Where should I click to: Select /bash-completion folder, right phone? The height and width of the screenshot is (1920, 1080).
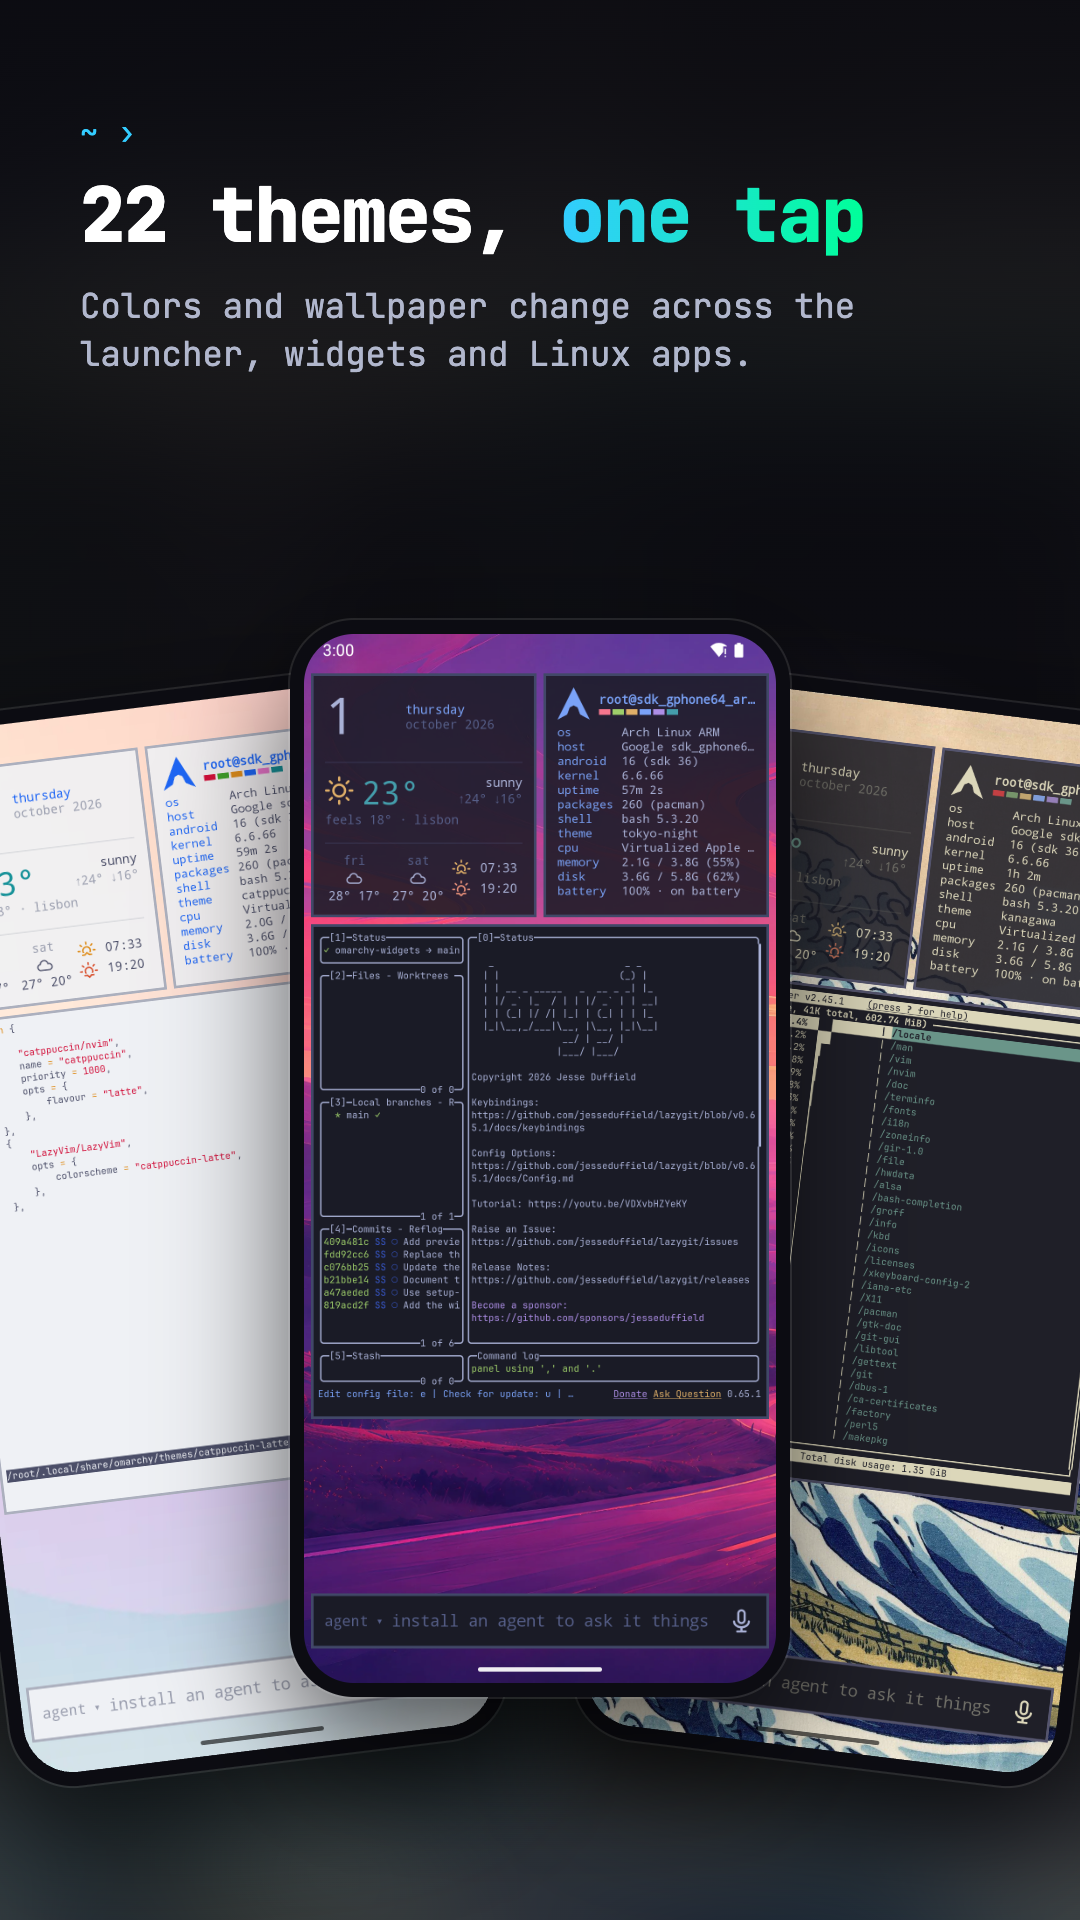coord(917,1202)
